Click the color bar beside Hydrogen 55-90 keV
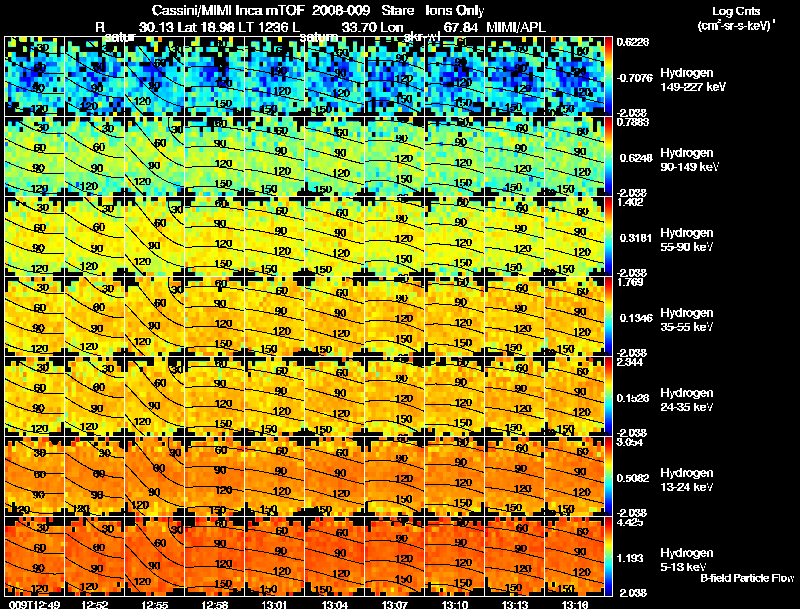 tap(608, 236)
